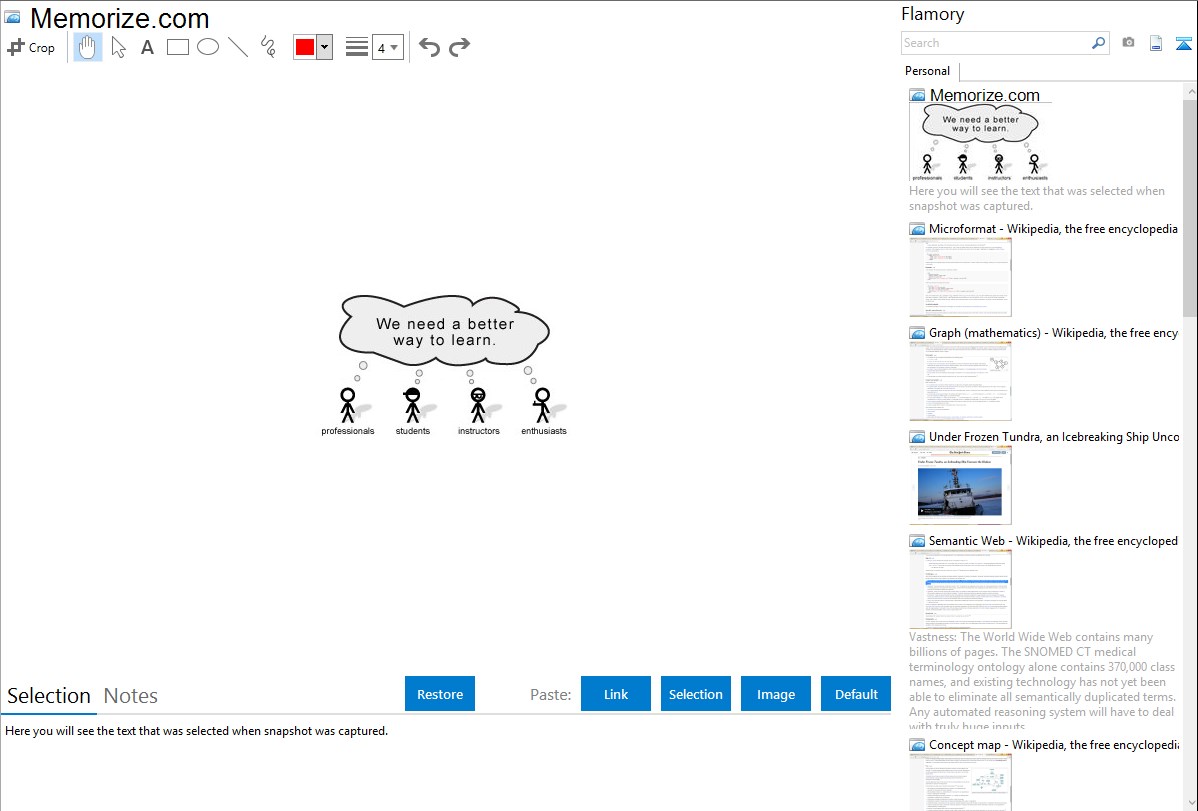Open Concept map snapshot thumbnail
The image size is (1198, 811).
click(x=960, y=782)
